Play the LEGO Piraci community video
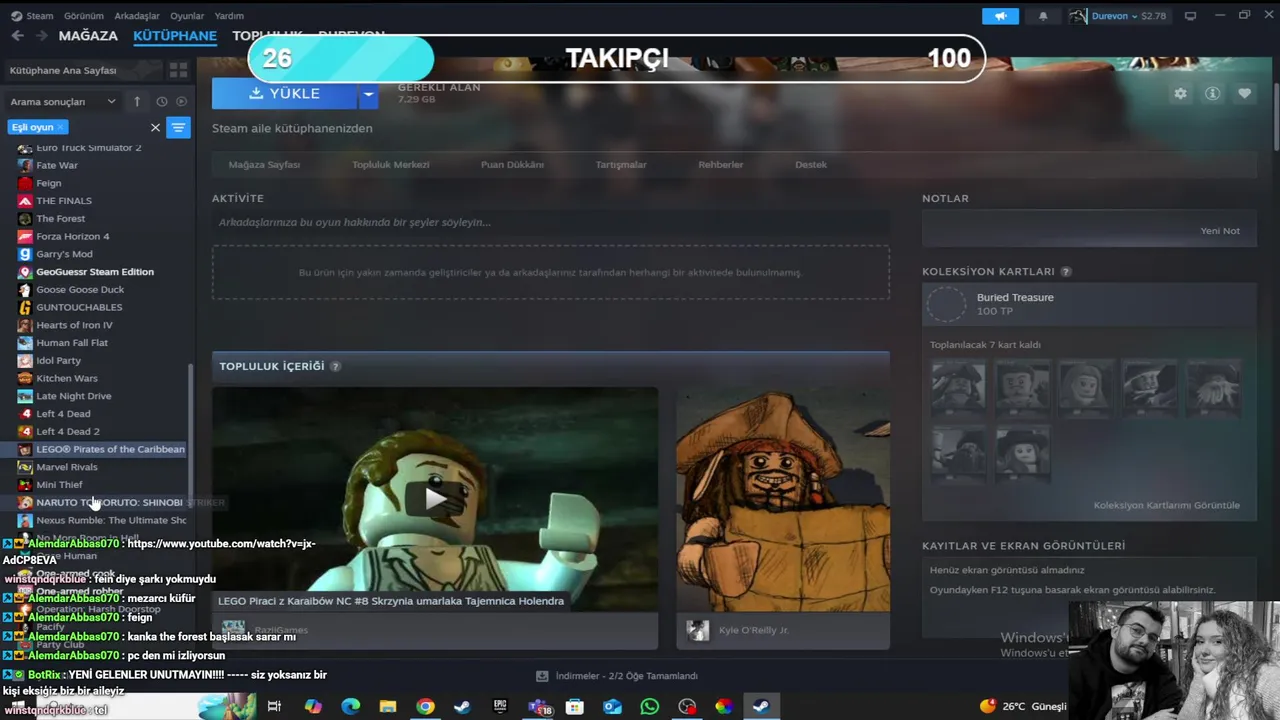This screenshot has height=720, width=1280. (x=435, y=498)
